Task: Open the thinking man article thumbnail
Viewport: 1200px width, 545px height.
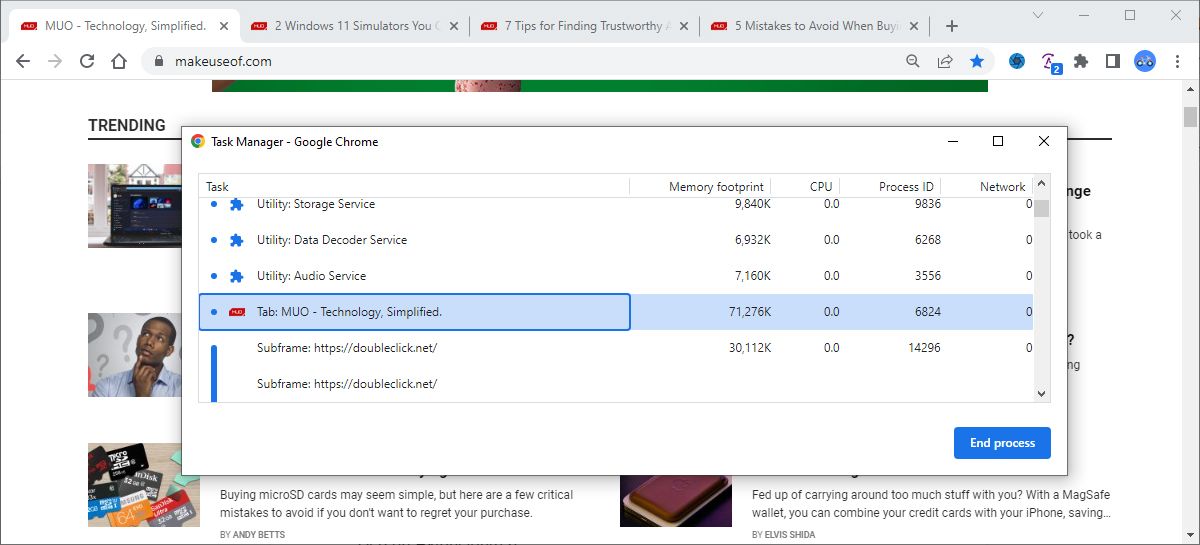Action: point(135,355)
